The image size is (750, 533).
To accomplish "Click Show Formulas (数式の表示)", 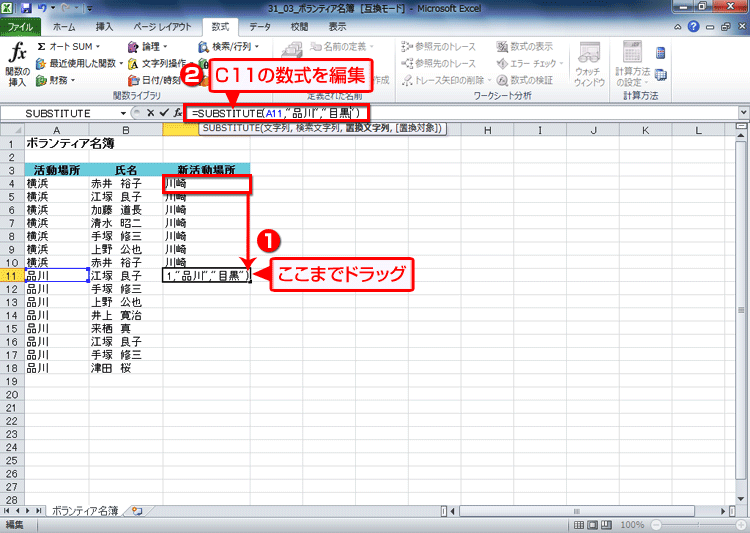I will tap(525, 46).
